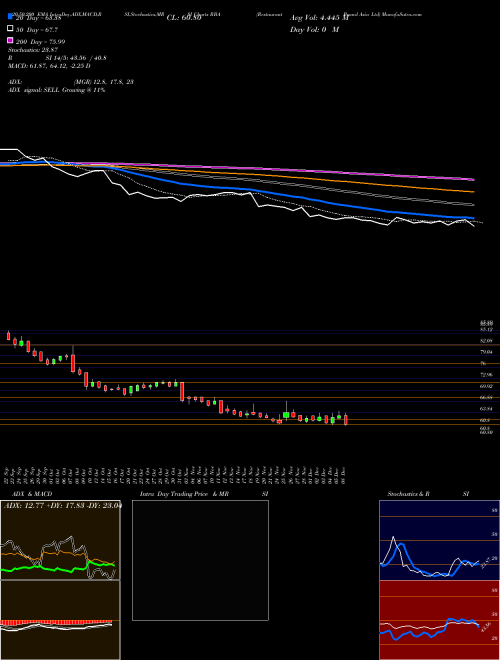This screenshot has width=500, height=660.
Task: Open the empty Intra Day chart panel
Action: tap(200, 560)
